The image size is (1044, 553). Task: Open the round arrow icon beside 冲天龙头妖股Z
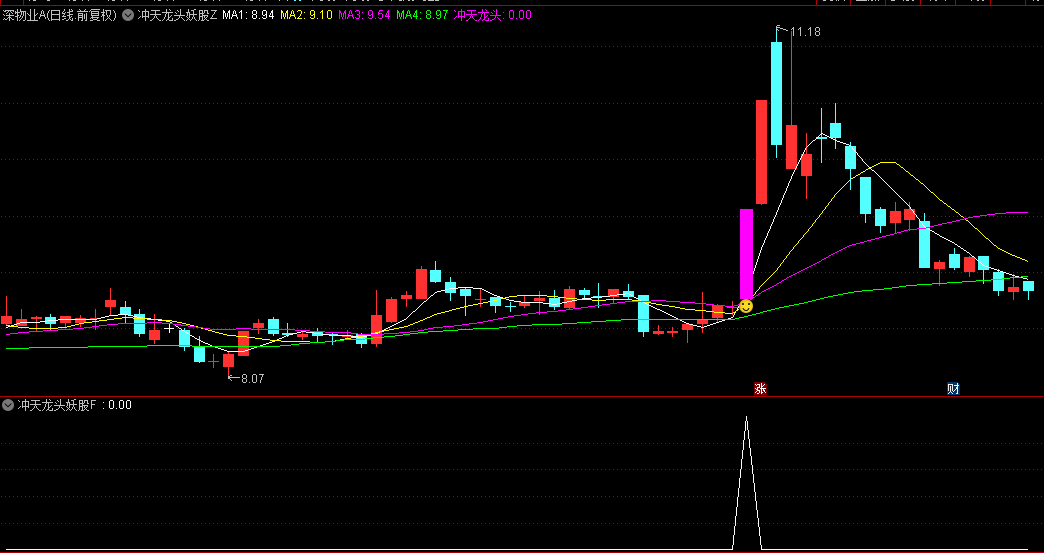[127, 15]
